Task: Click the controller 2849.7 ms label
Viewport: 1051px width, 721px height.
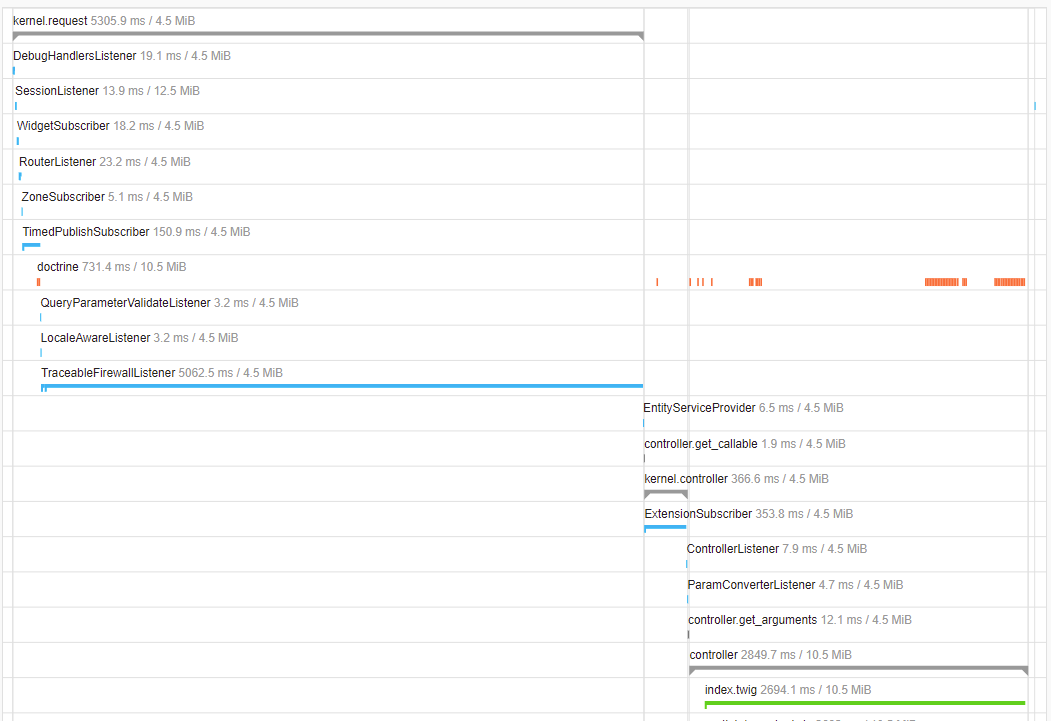Action: tap(771, 655)
